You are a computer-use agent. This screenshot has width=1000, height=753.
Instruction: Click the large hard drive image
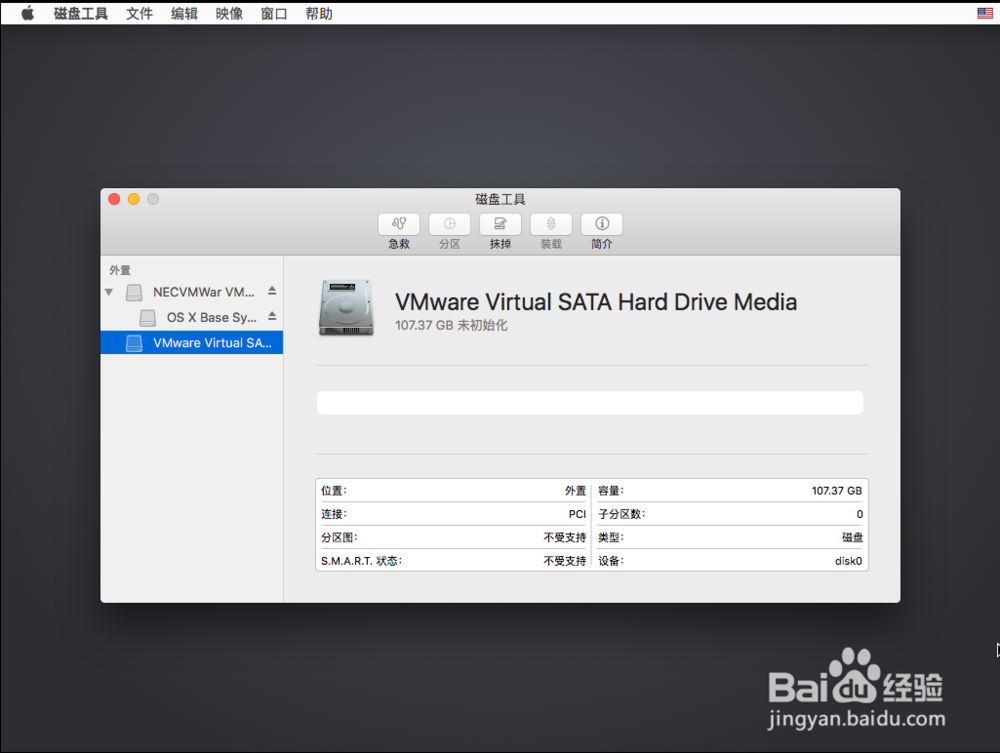click(346, 308)
